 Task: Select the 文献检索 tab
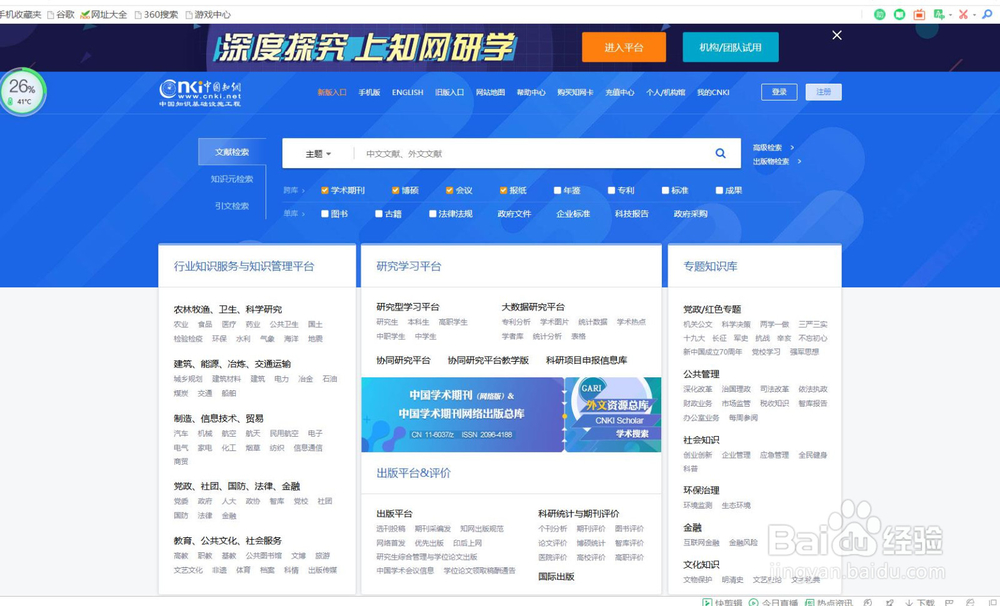pos(232,152)
